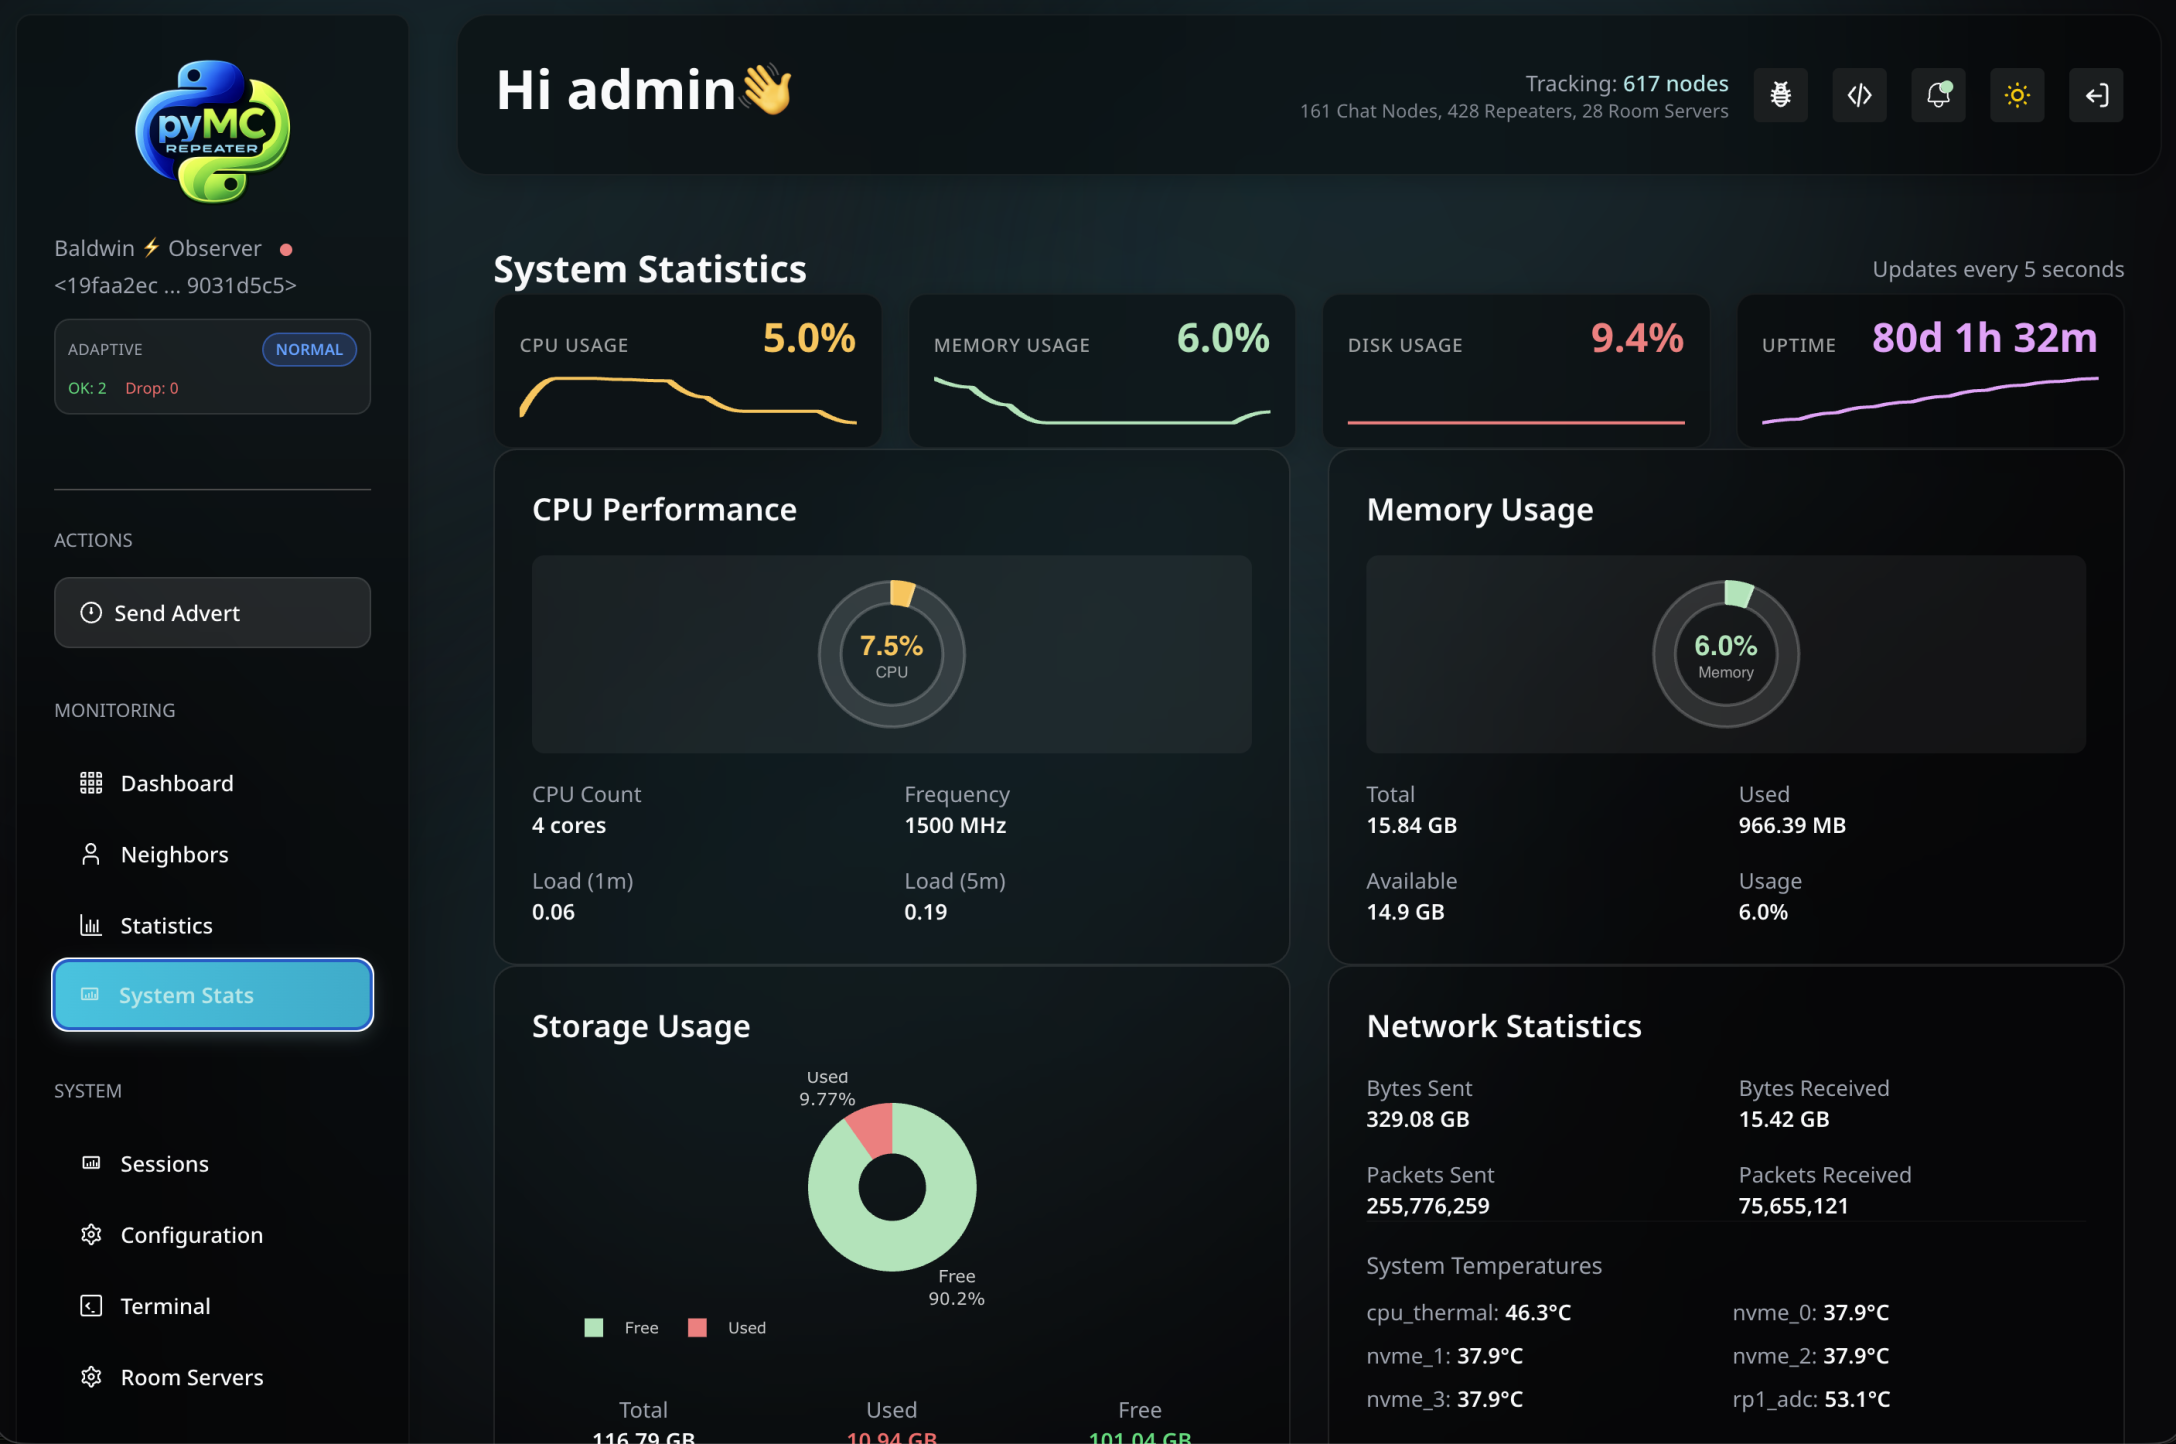Viewport: 2176px width, 1444px height.
Task: Toggle the Free legend swatch in Storage Usage
Action: click(594, 1328)
